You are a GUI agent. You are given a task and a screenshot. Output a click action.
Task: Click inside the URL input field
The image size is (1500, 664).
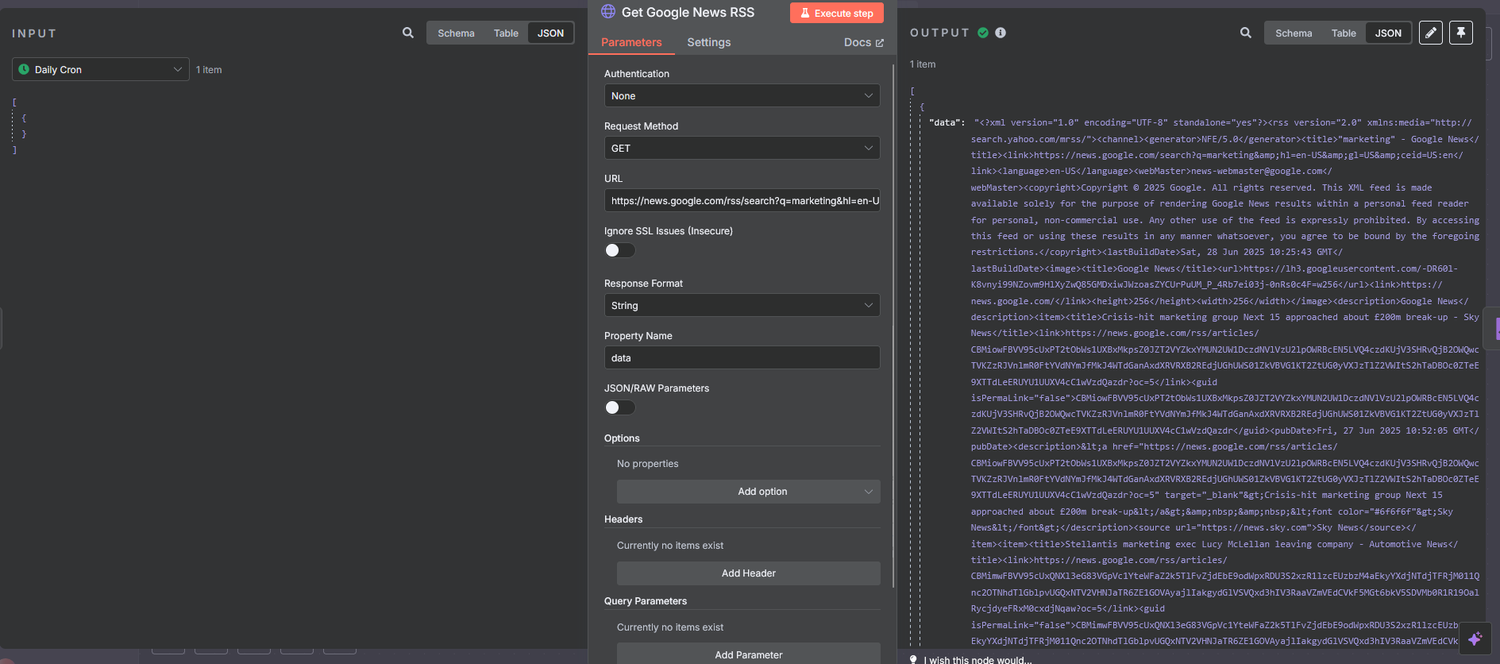click(x=742, y=200)
